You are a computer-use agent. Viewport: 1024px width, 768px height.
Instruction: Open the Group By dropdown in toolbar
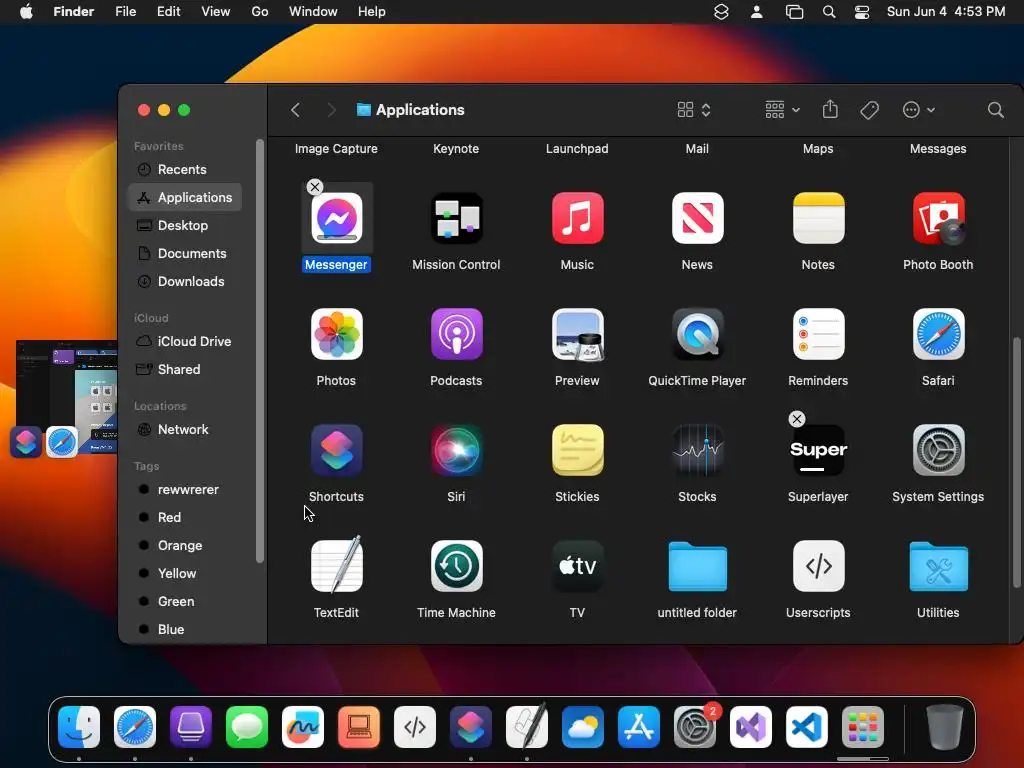tap(782, 110)
